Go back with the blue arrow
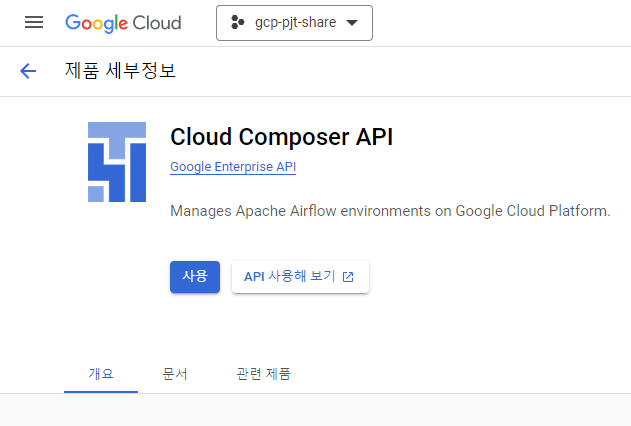Screen dimensions: 631x426 (x=28, y=71)
